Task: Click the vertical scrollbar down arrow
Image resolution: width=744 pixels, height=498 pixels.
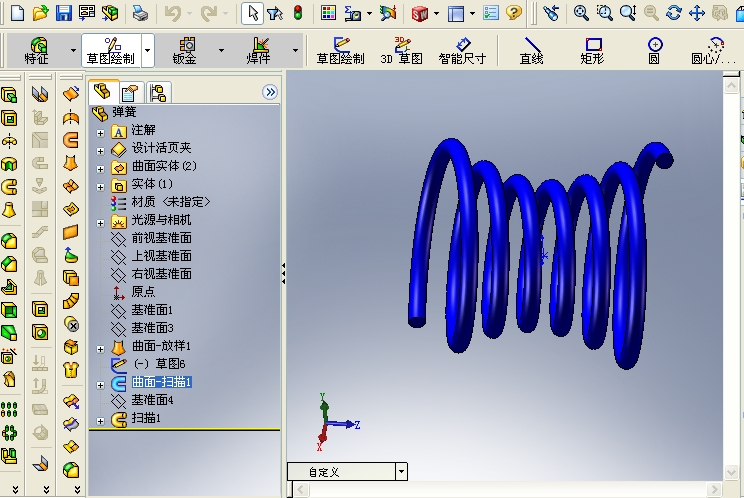Action: (731, 472)
